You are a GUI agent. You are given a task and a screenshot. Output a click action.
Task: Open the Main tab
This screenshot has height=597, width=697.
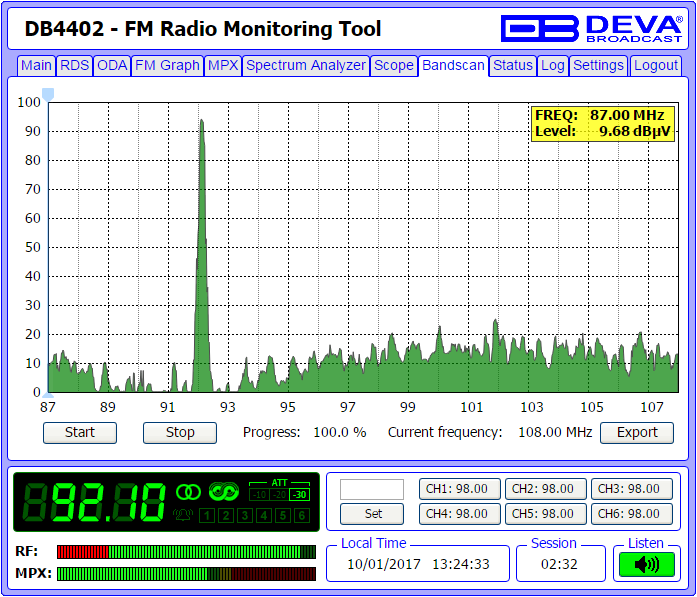coord(36,65)
